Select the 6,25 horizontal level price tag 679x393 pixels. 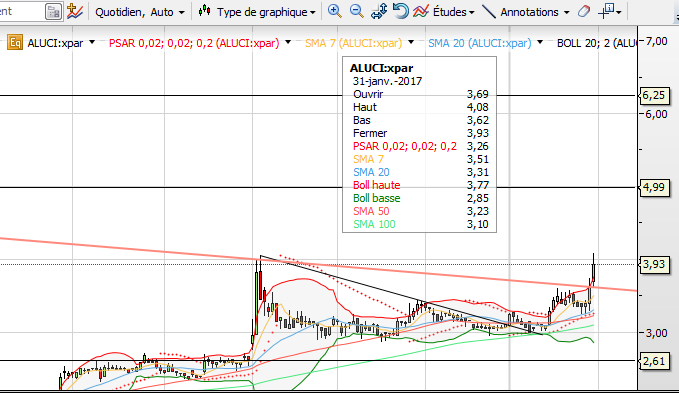click(x=653, y=95)
